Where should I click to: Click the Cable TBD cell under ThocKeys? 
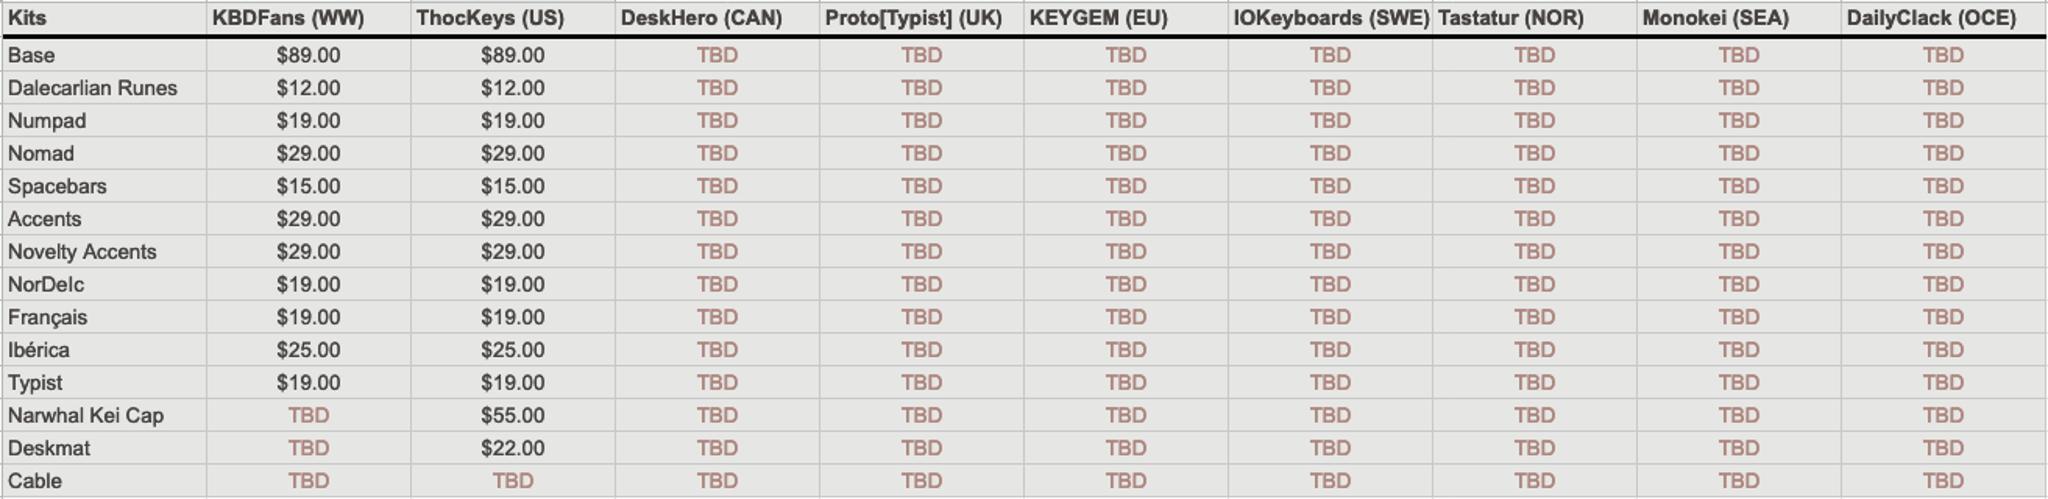click(x=513, y=481)
